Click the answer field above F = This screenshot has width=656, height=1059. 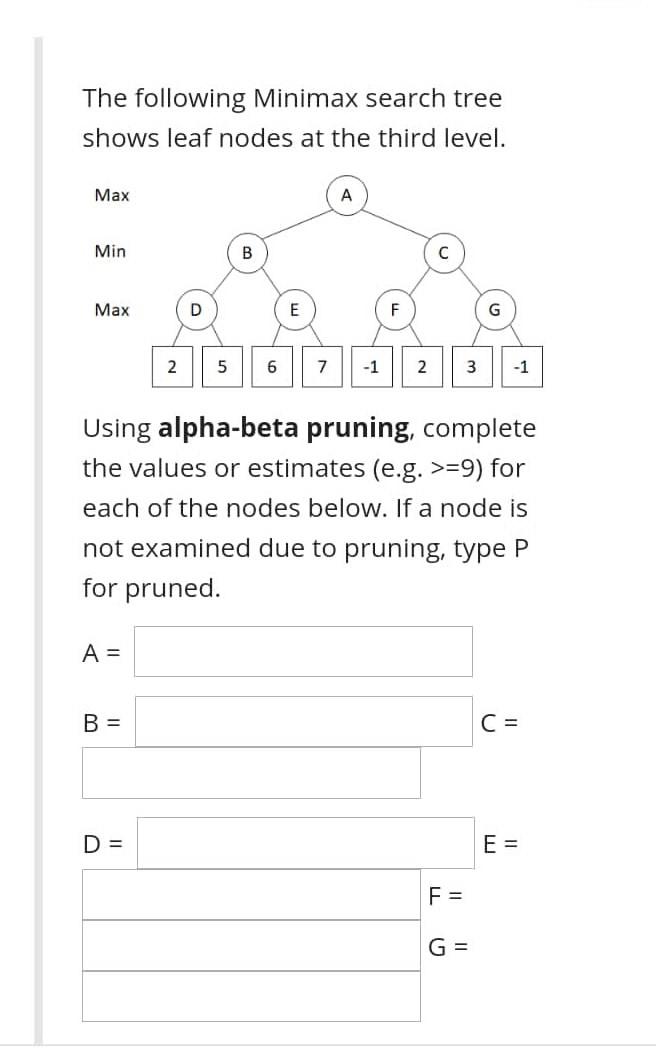point(250,895)
